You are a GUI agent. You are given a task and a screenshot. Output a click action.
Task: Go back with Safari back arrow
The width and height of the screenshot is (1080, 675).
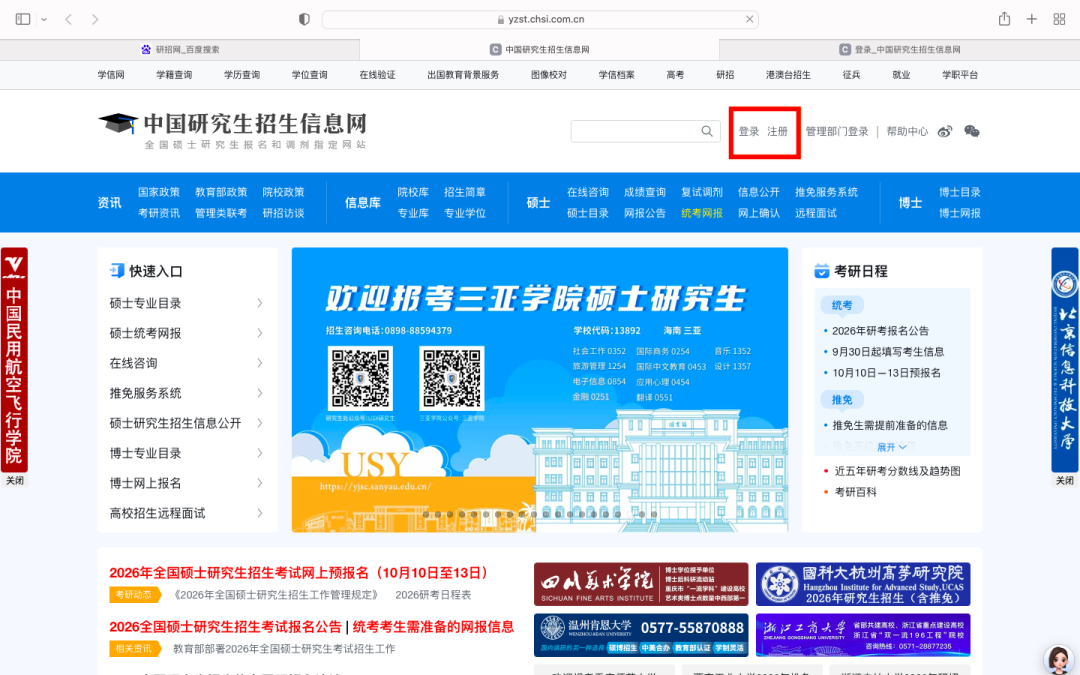pyautogui.click(x=69, y=19)
